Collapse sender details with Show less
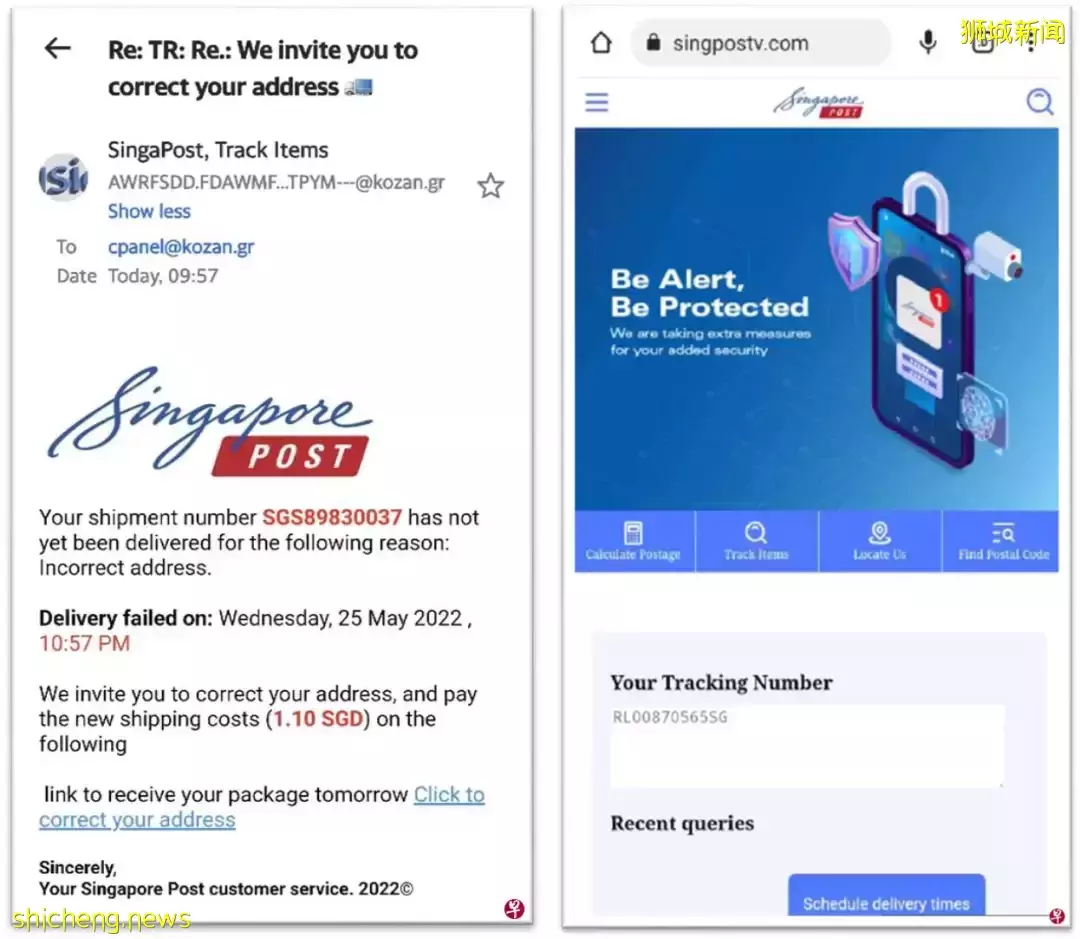The width and height of the screenshot is (1080, 939). [149, 211]
